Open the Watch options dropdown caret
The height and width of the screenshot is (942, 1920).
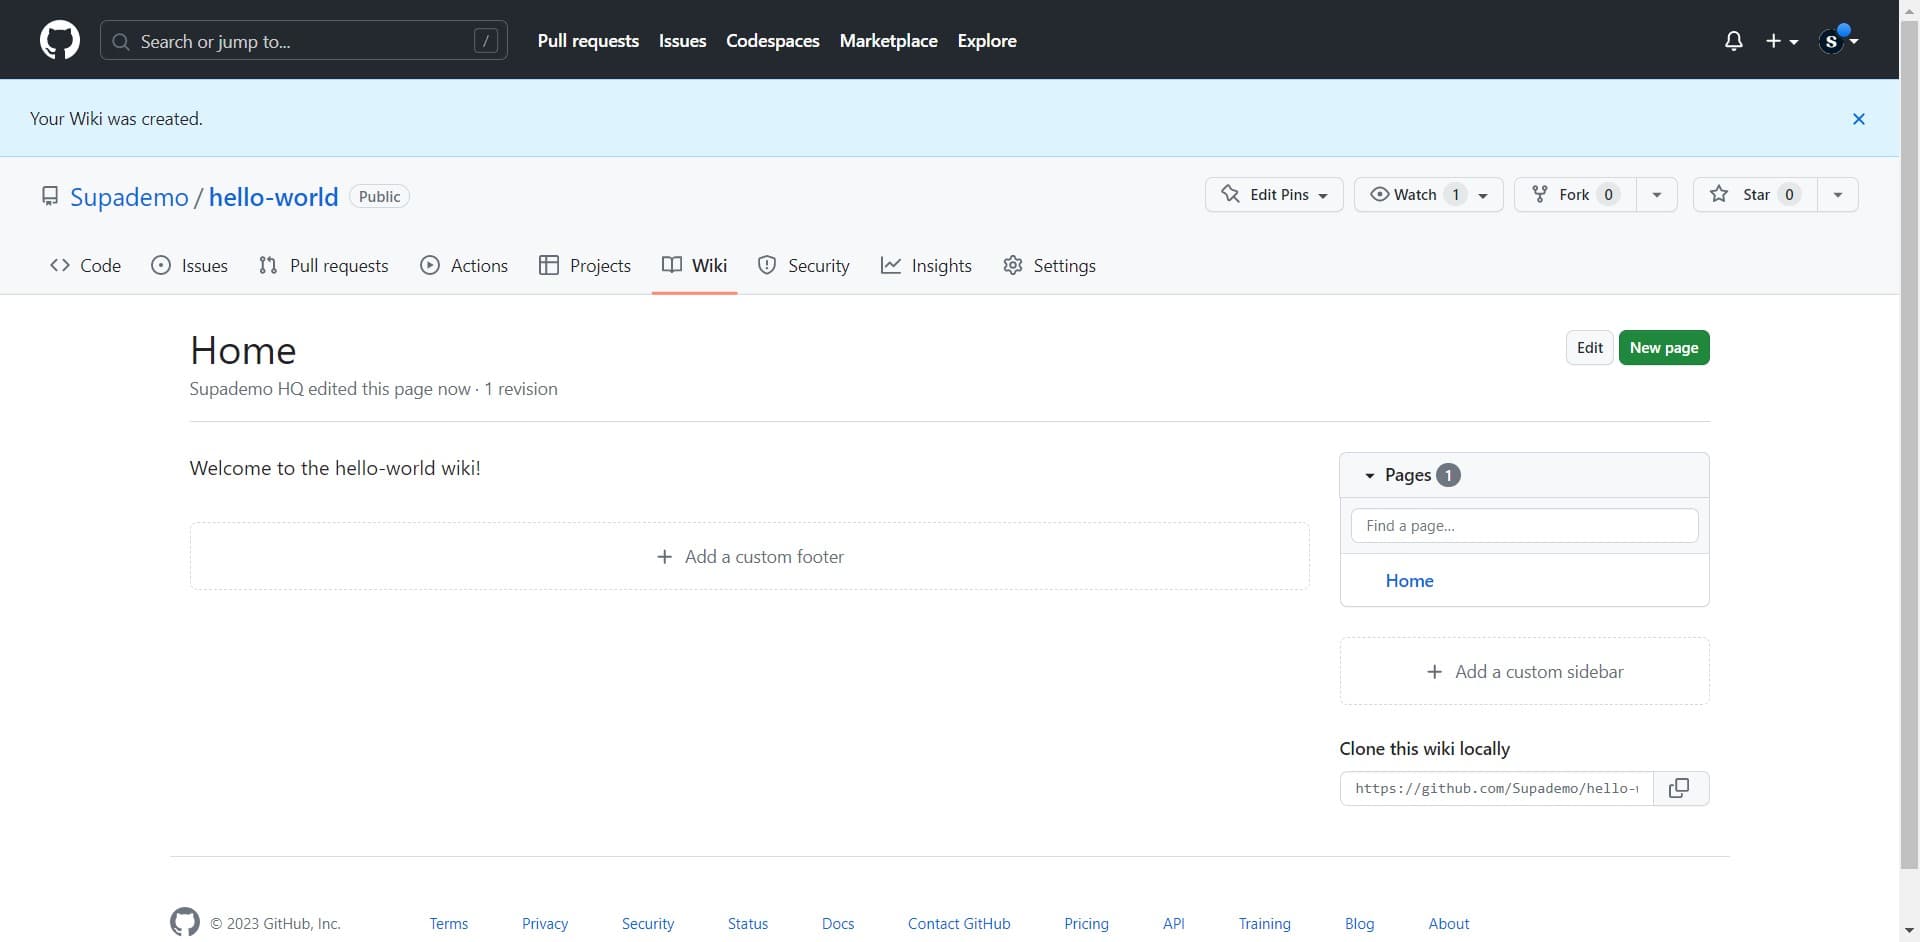[x=1483, y=195]
